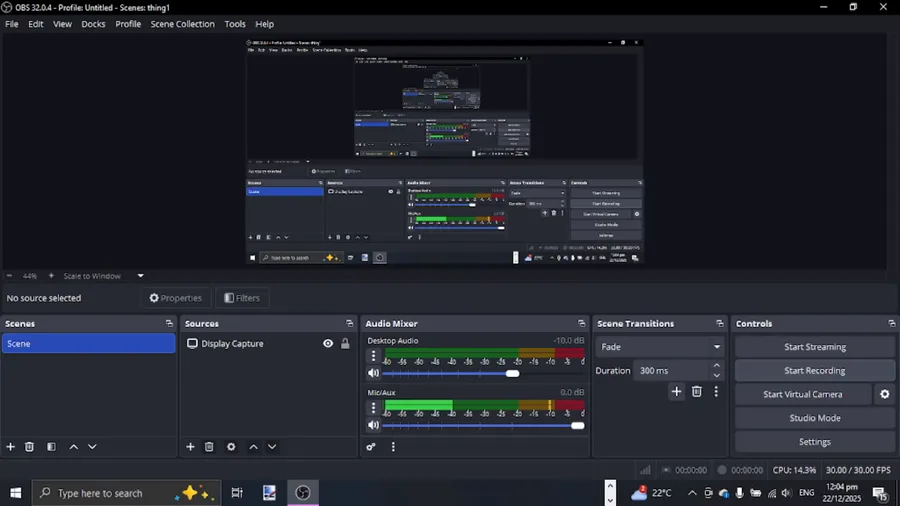The height and width of the screenshot is (506, 900).
Task: Open the Edit menu
Action: (36, 24)
